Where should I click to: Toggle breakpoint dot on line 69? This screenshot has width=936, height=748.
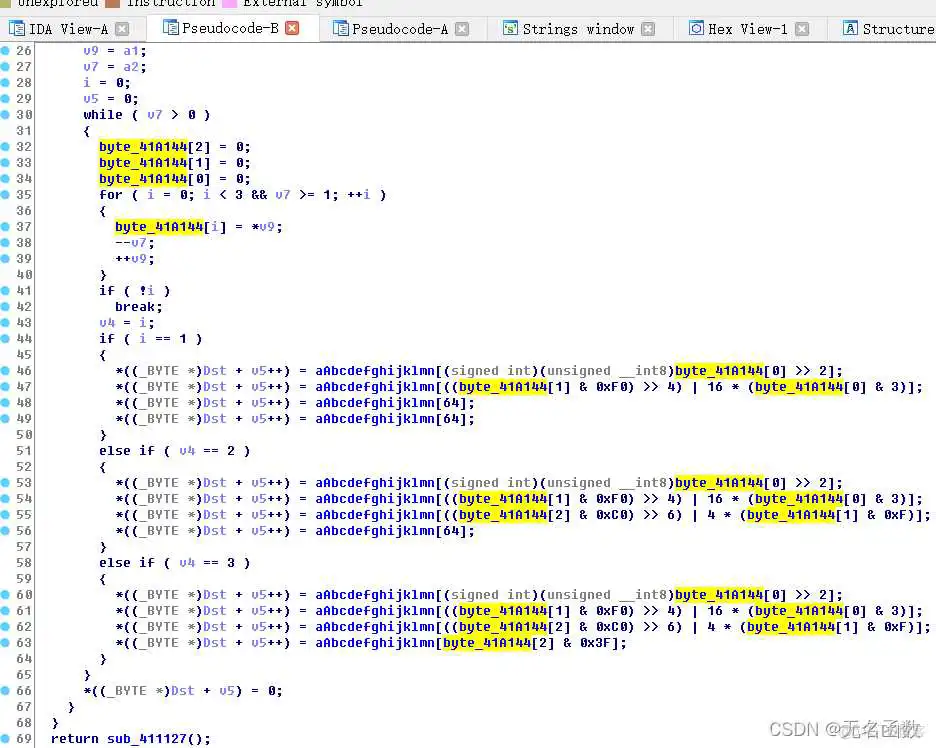tap(7, 739)
